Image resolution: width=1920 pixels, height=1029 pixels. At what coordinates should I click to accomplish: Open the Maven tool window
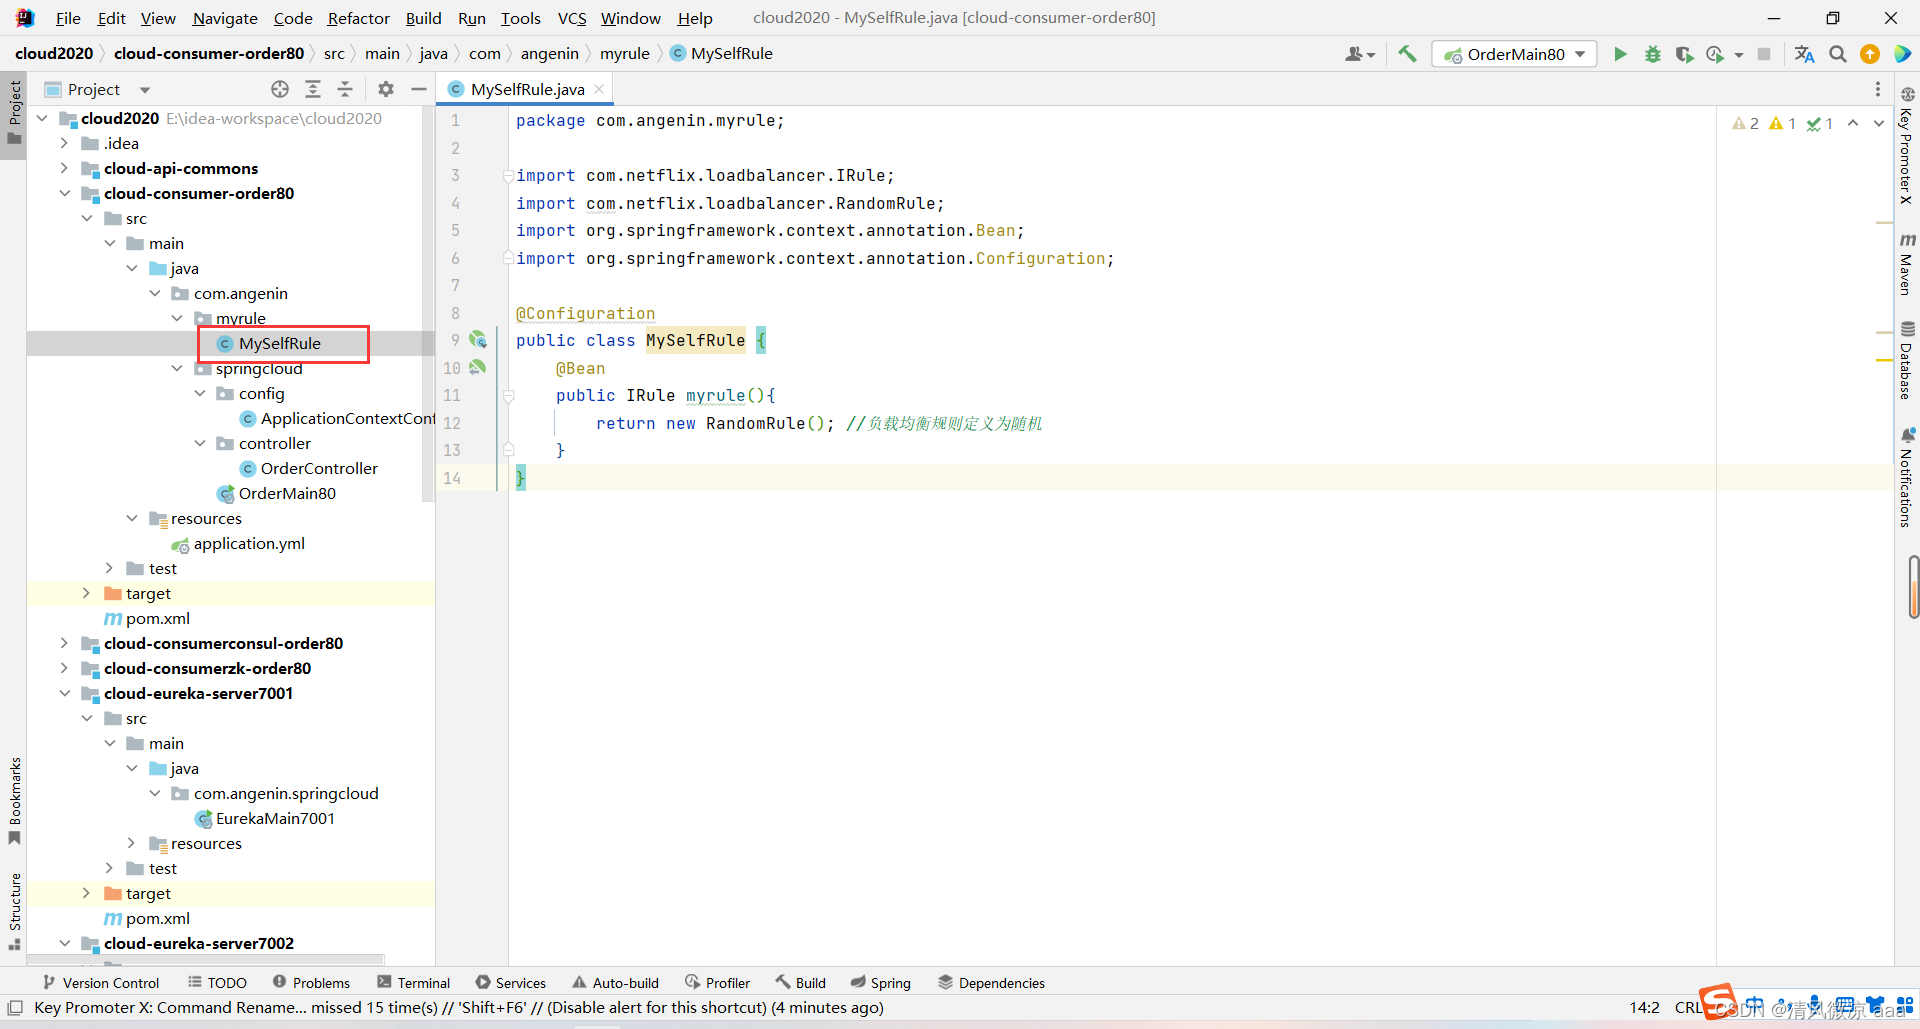[x=1907, y=264]
